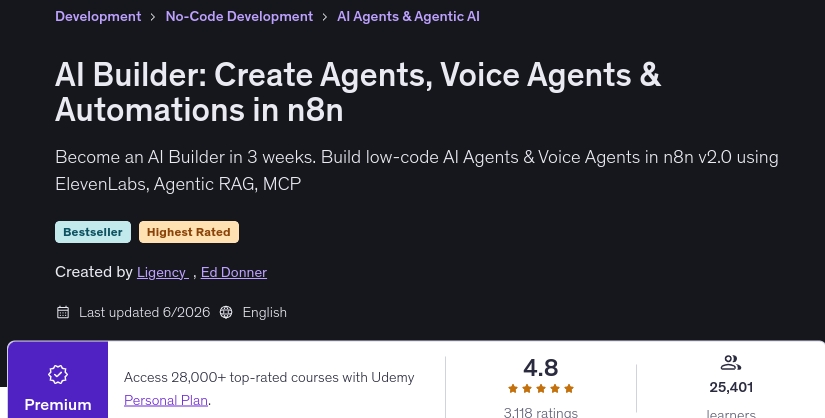Screen dimensions: 825x418
Task: Click the Highest Rated badge
Action: click(189, 232)
